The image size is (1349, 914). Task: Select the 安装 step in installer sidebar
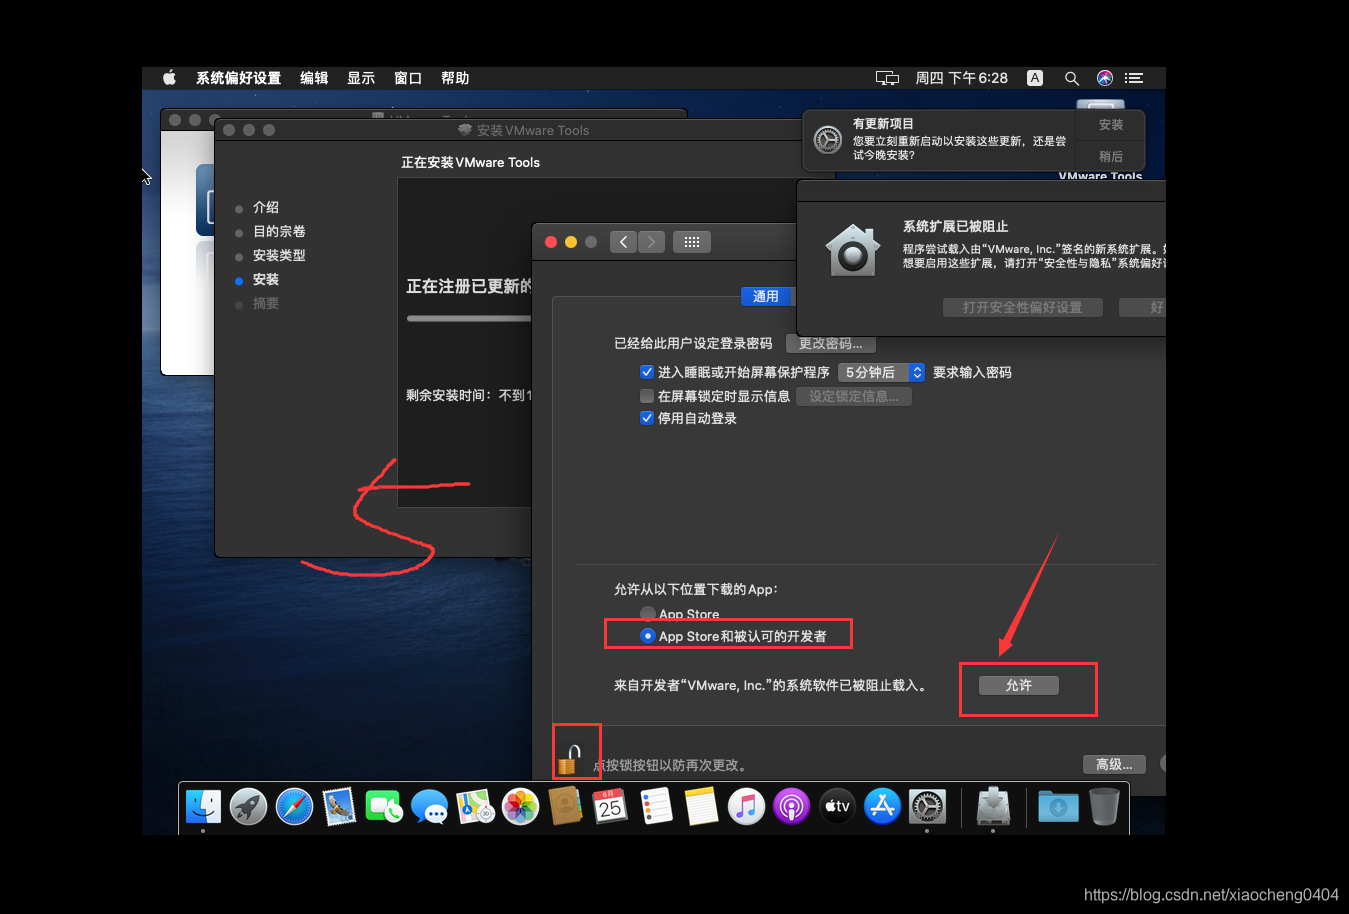pyautogui.click(x=266, y=279)
